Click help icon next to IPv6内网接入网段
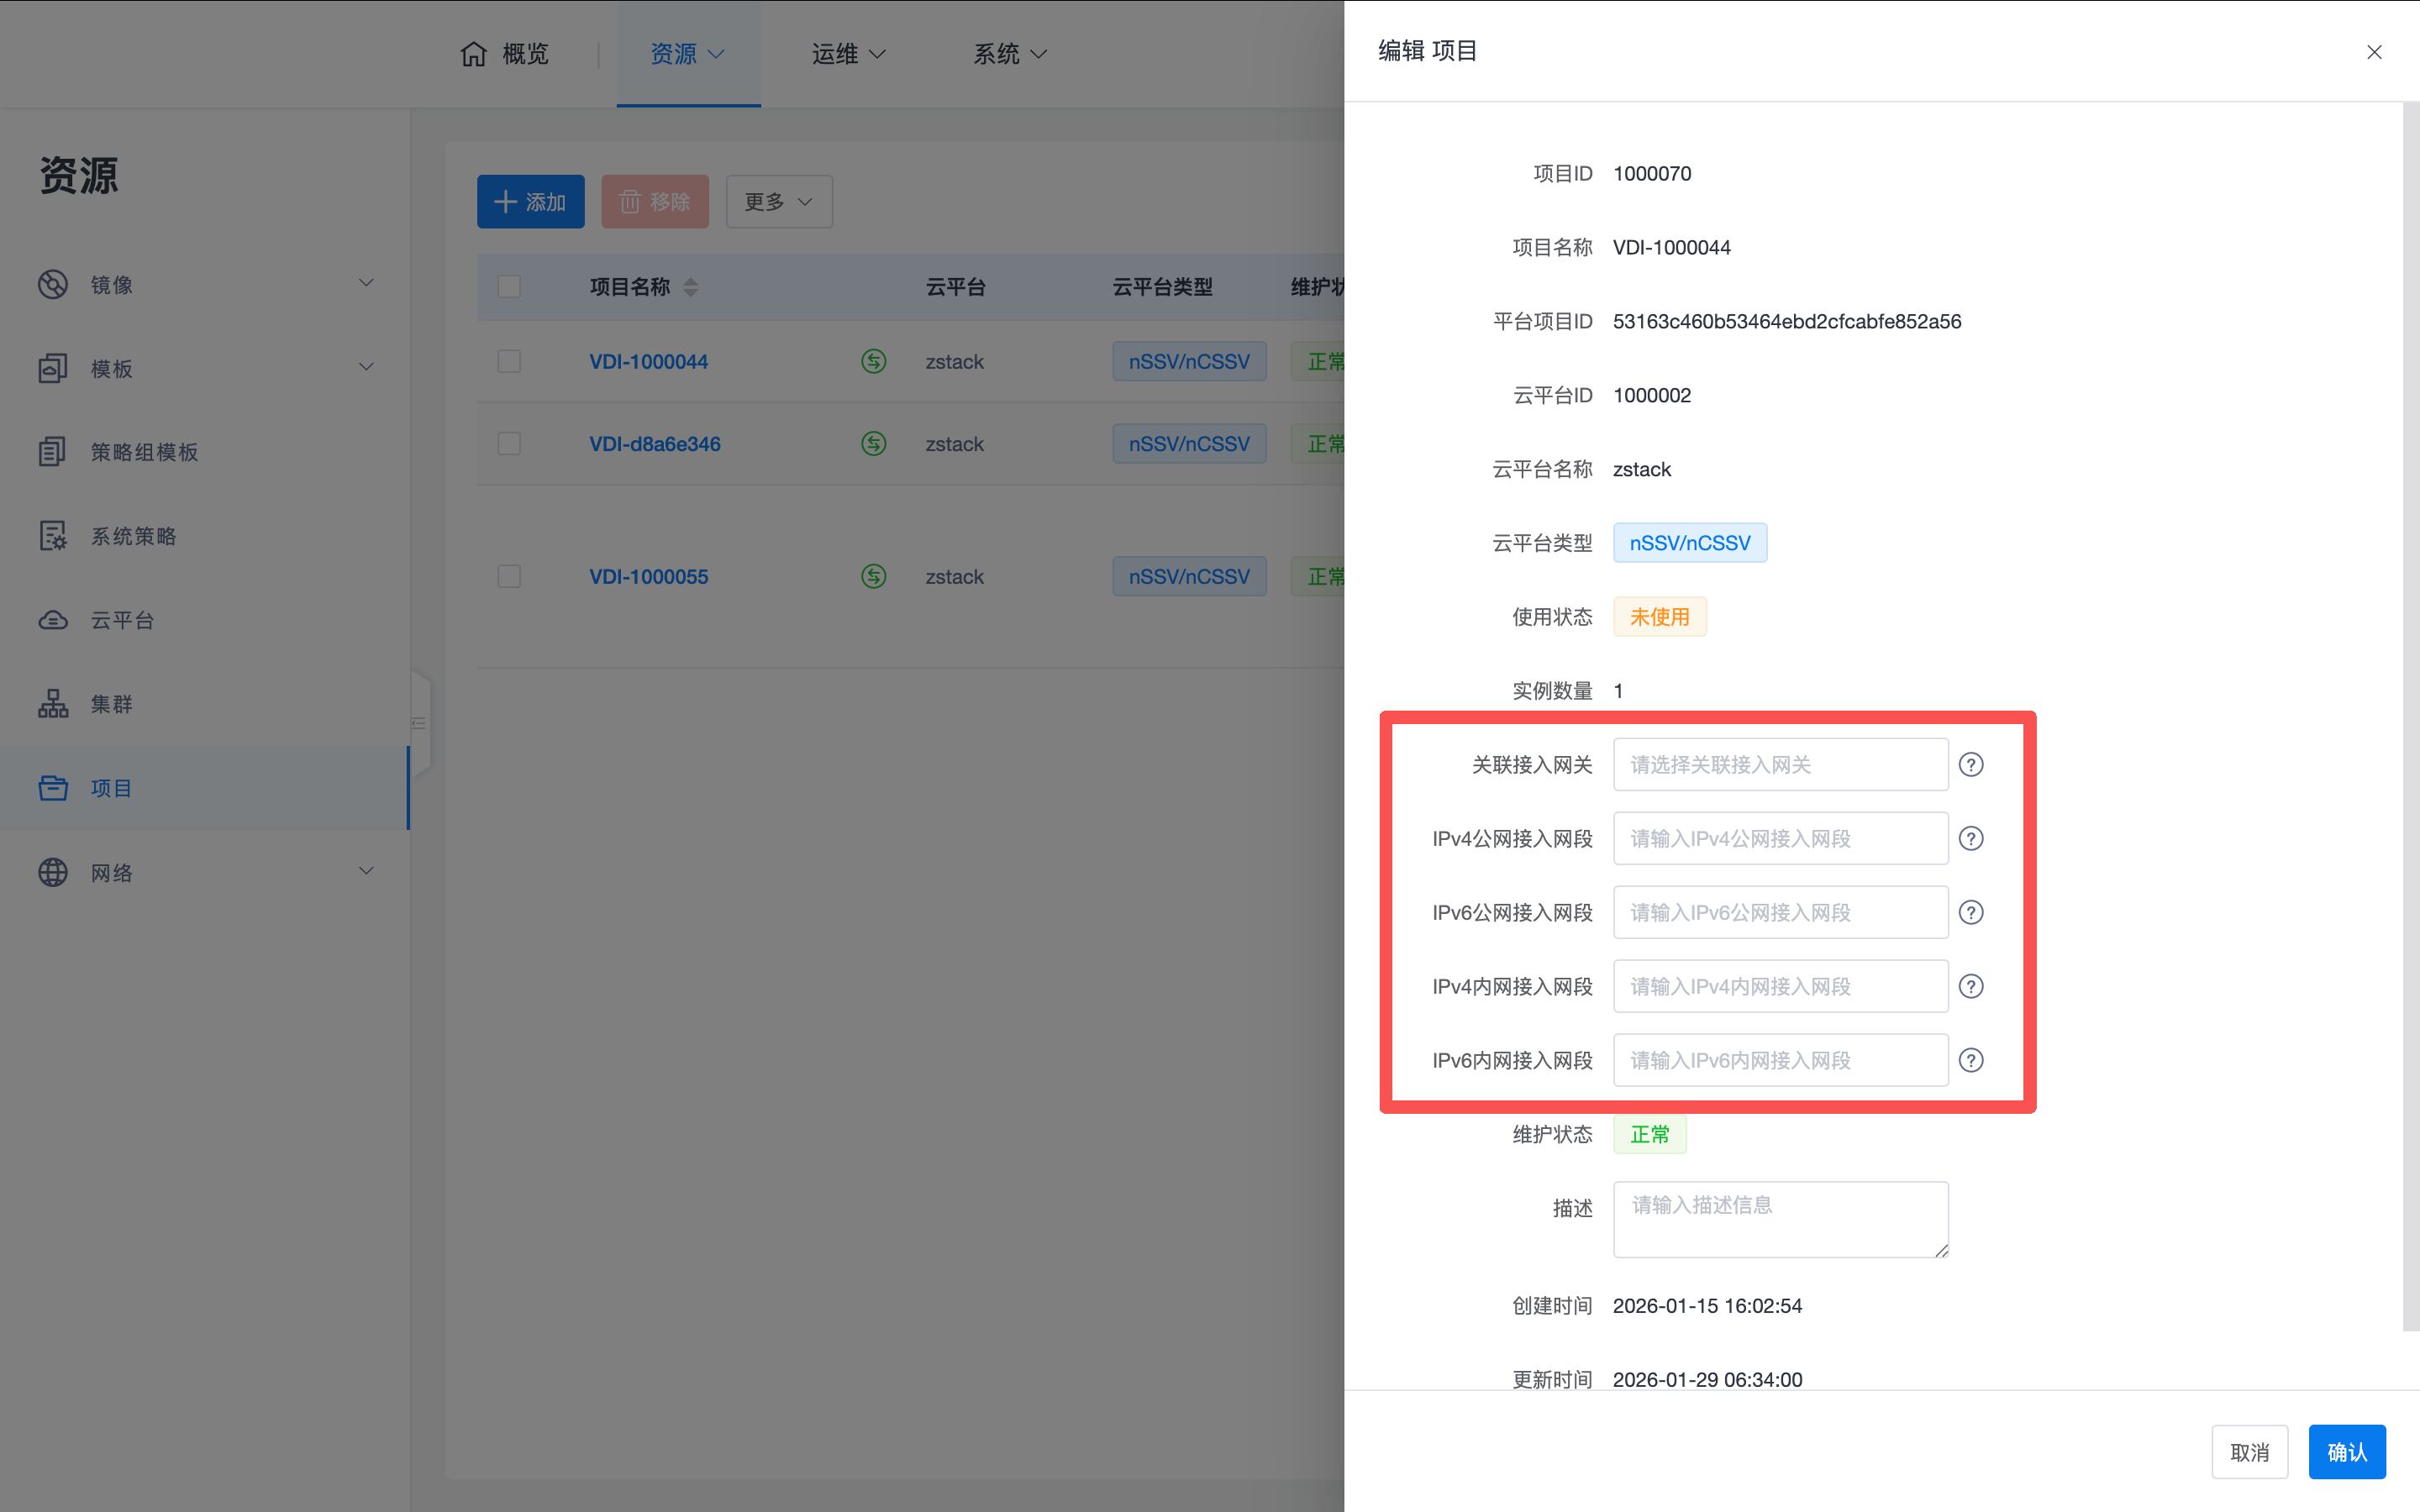The height and width of the screenshot is (1512, 2420). pyautogui.click(x=1970, y=1061)
